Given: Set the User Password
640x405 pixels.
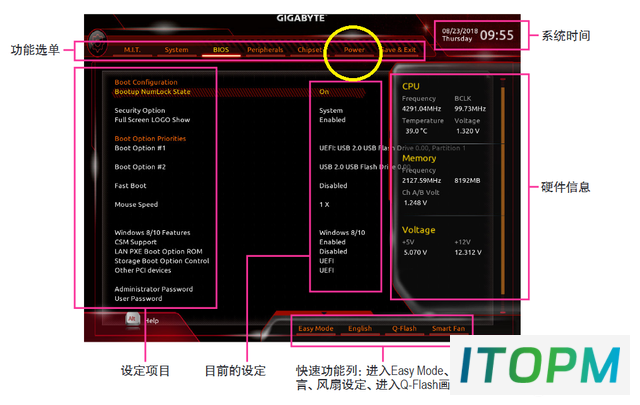Looking at the screenshot, I should 138,298.
